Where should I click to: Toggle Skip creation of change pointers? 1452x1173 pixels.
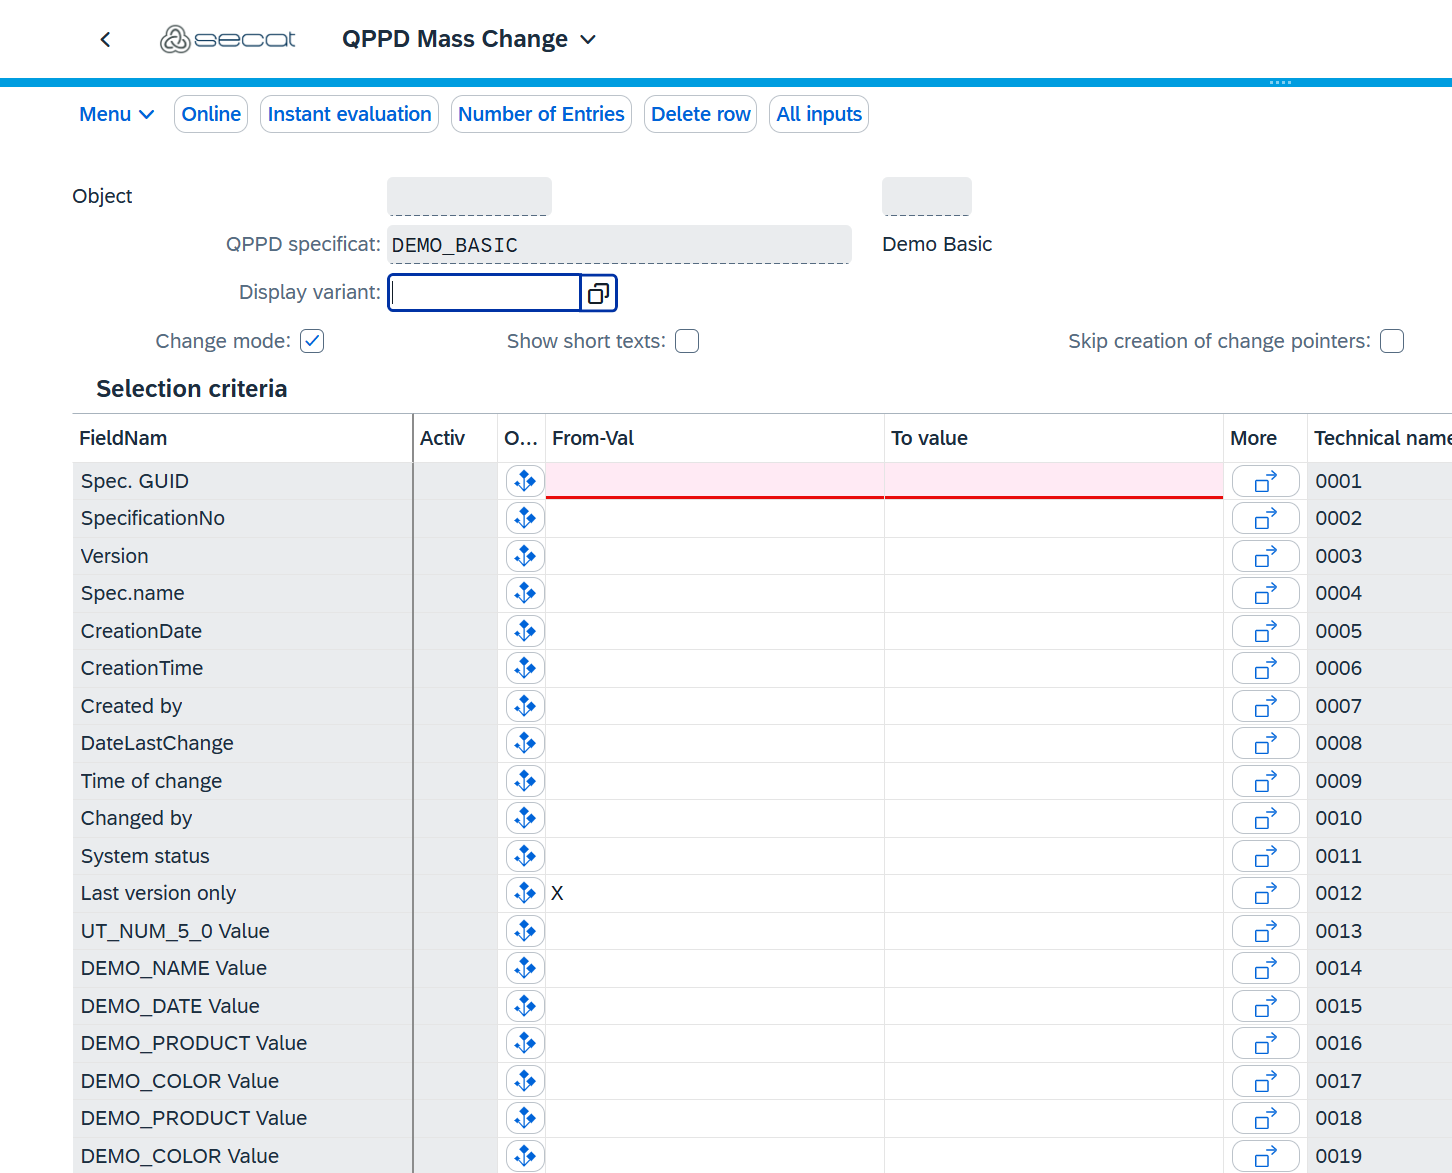(1391, 341)
